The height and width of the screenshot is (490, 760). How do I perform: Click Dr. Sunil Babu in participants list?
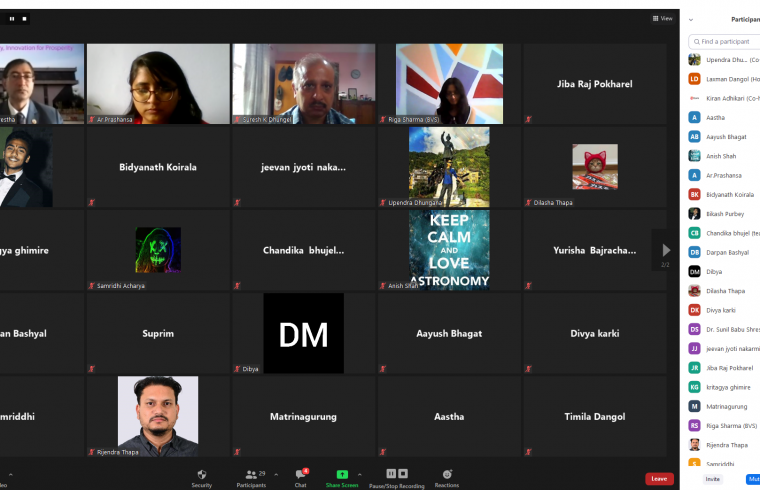coord(724,330)
